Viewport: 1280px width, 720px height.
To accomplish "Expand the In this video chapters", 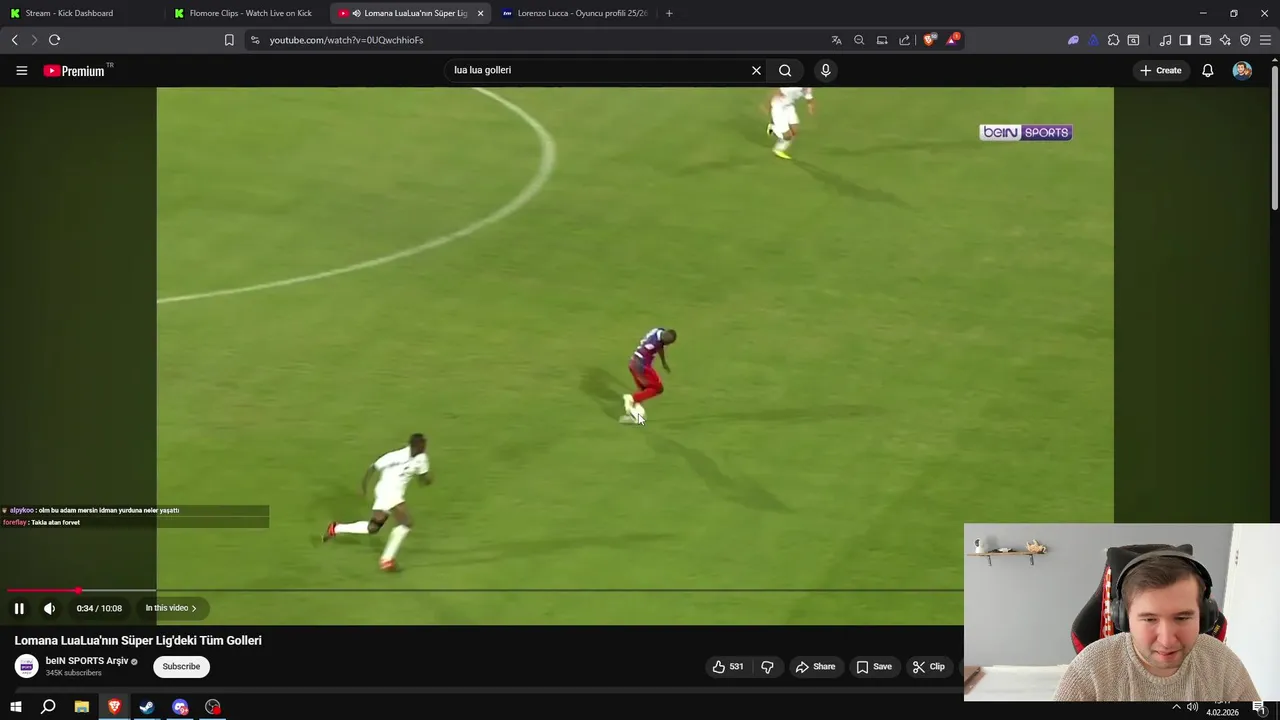I will 171,608.
